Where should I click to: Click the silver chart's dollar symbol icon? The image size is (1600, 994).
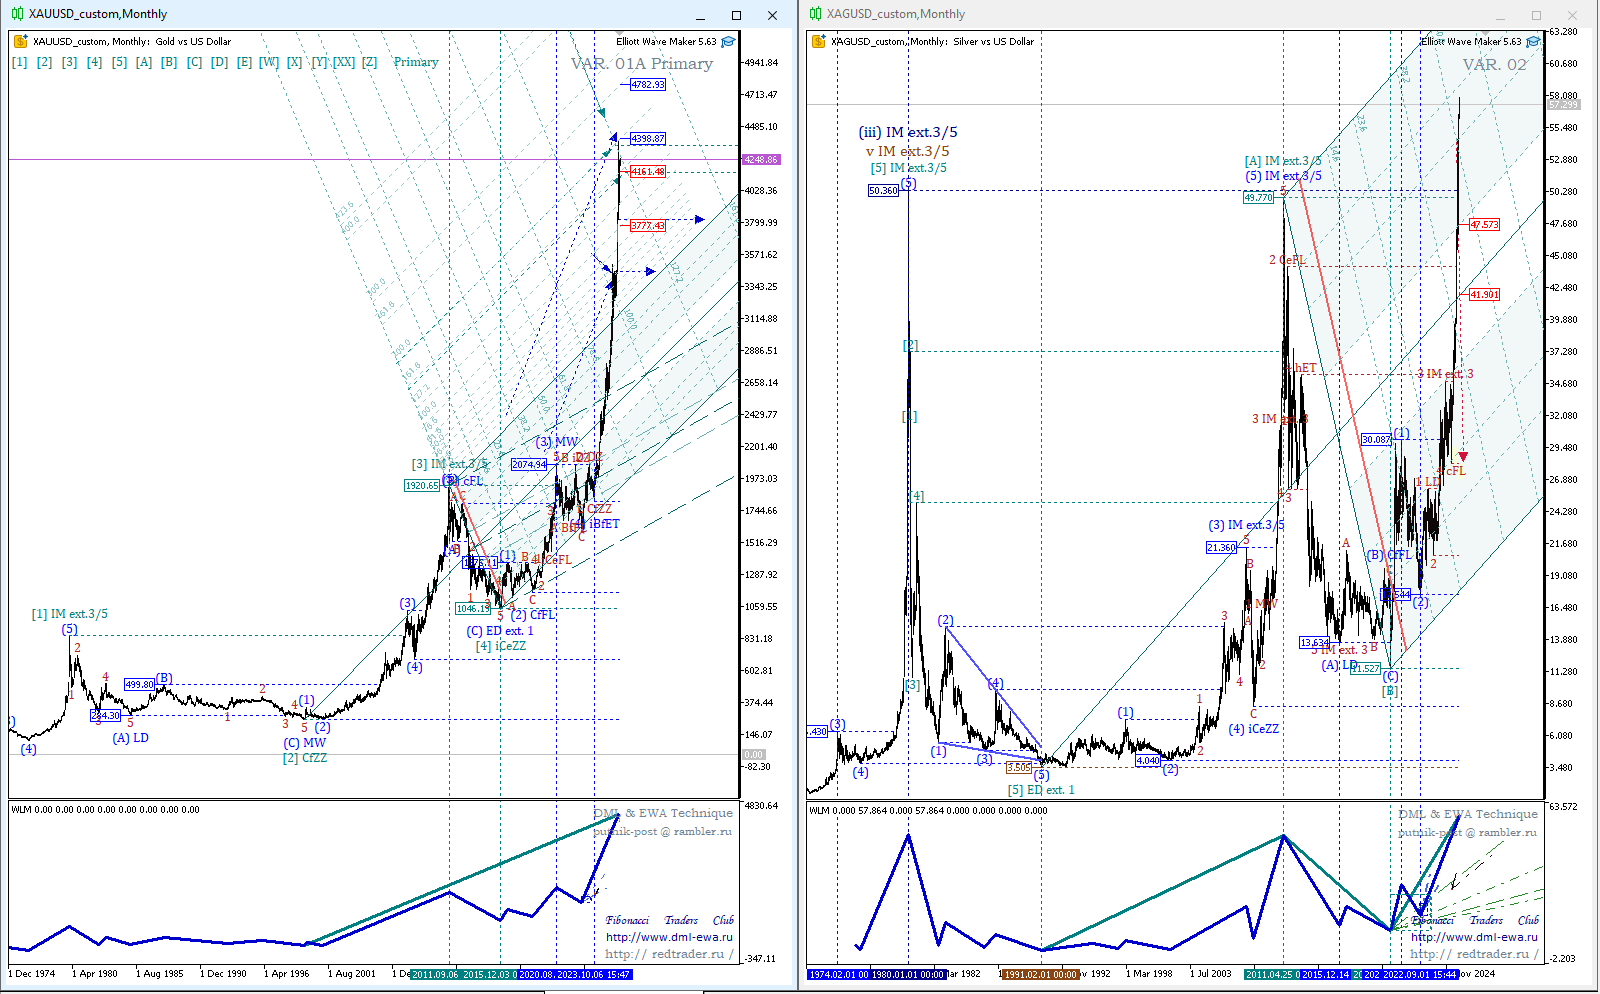[x=819, y=42]
